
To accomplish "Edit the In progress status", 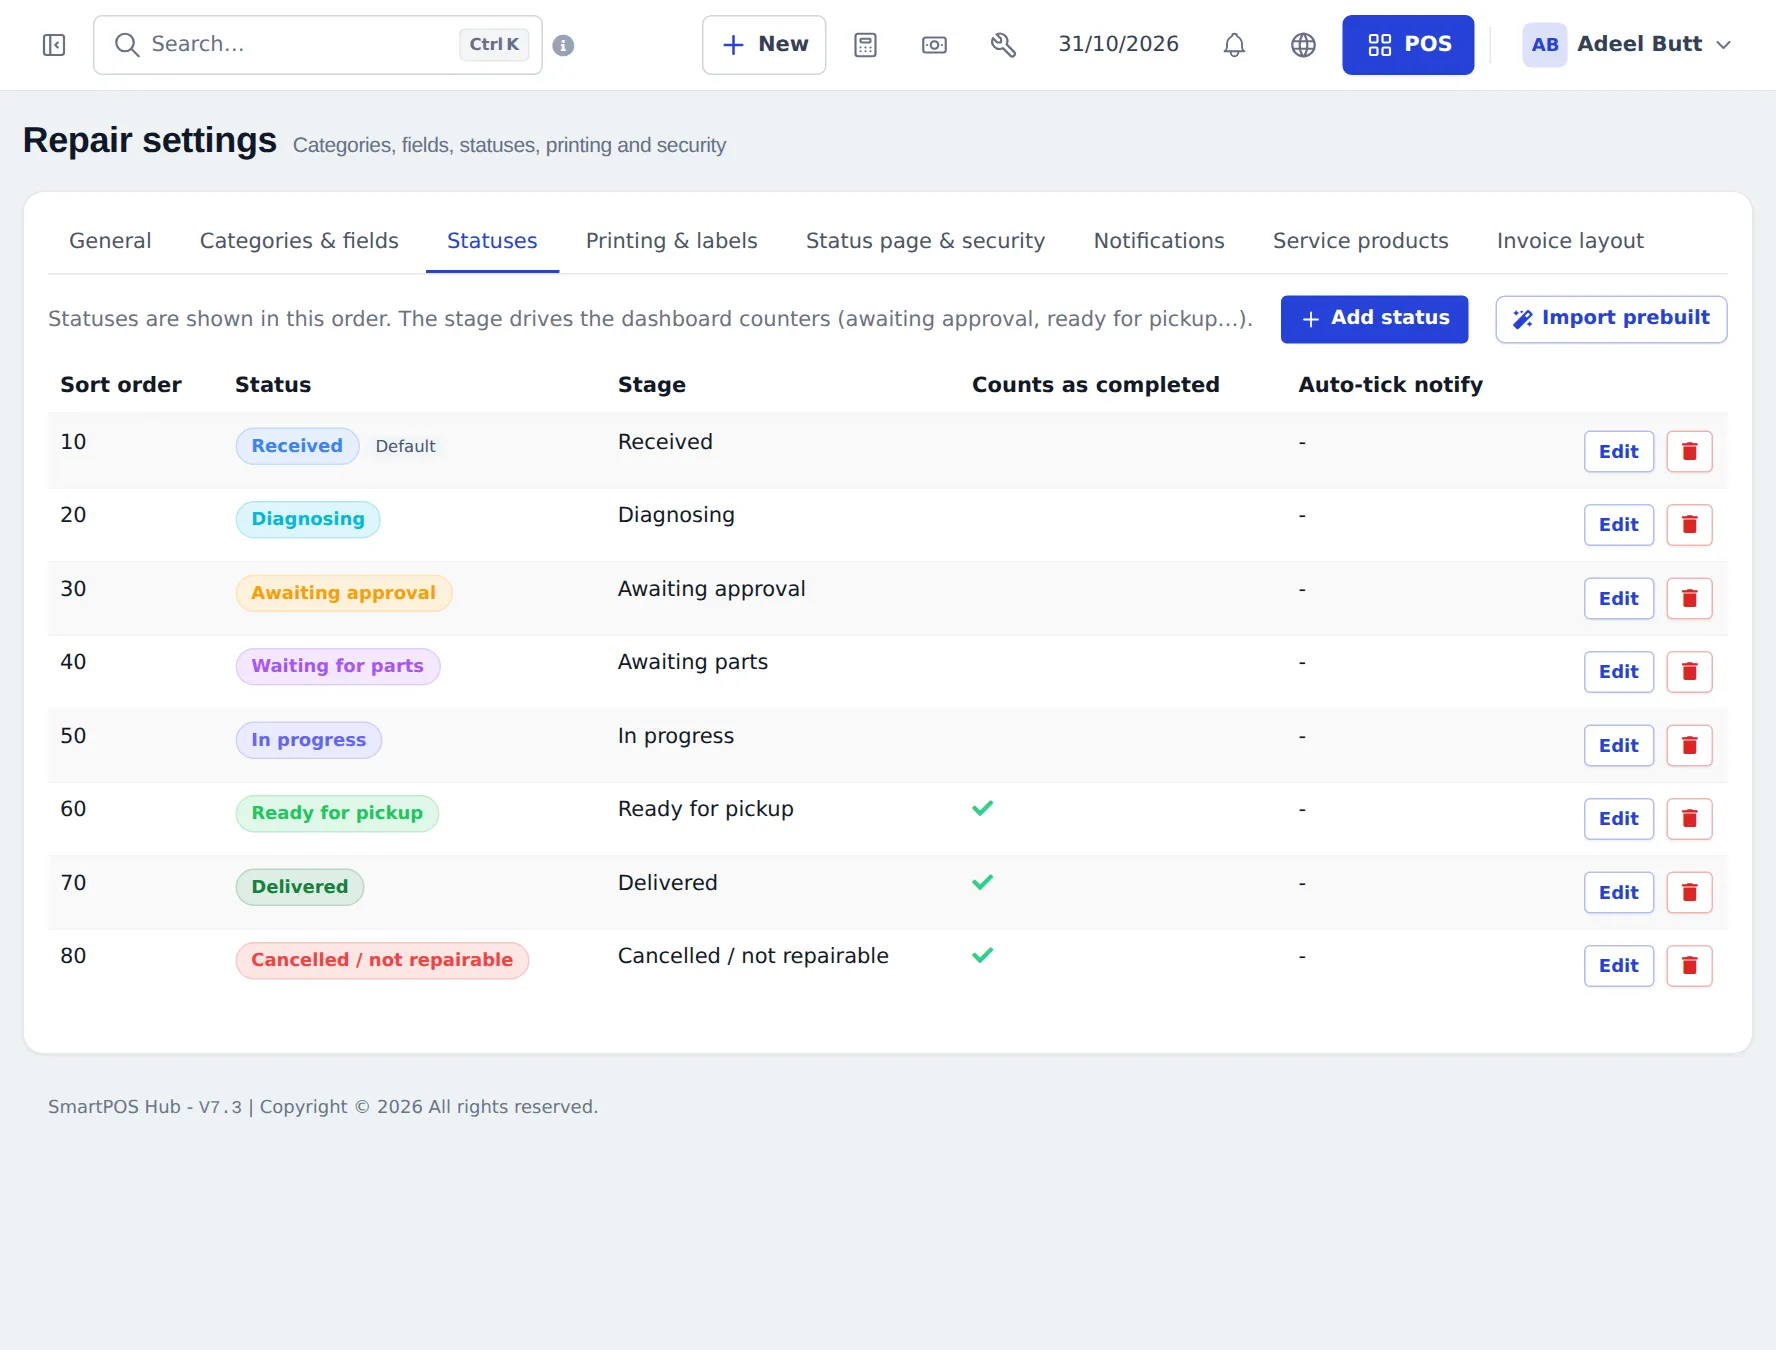I will pyautogui.click(x=1619, y=745).
